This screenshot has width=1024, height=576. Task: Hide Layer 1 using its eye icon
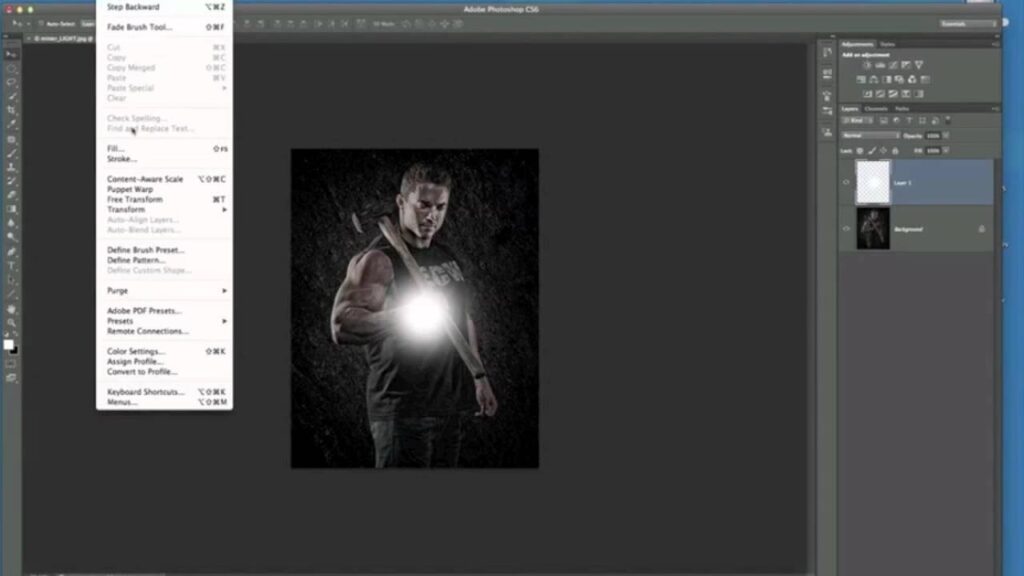(x=847, y=183)
